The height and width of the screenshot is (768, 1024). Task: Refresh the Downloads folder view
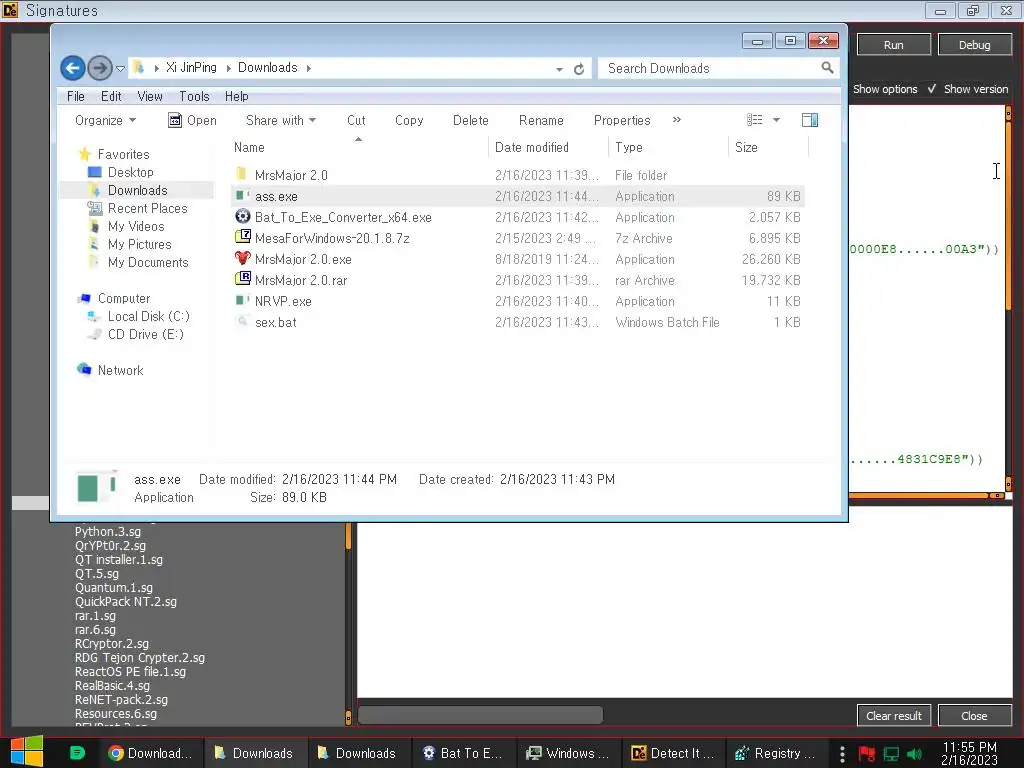tap(579, 69)
